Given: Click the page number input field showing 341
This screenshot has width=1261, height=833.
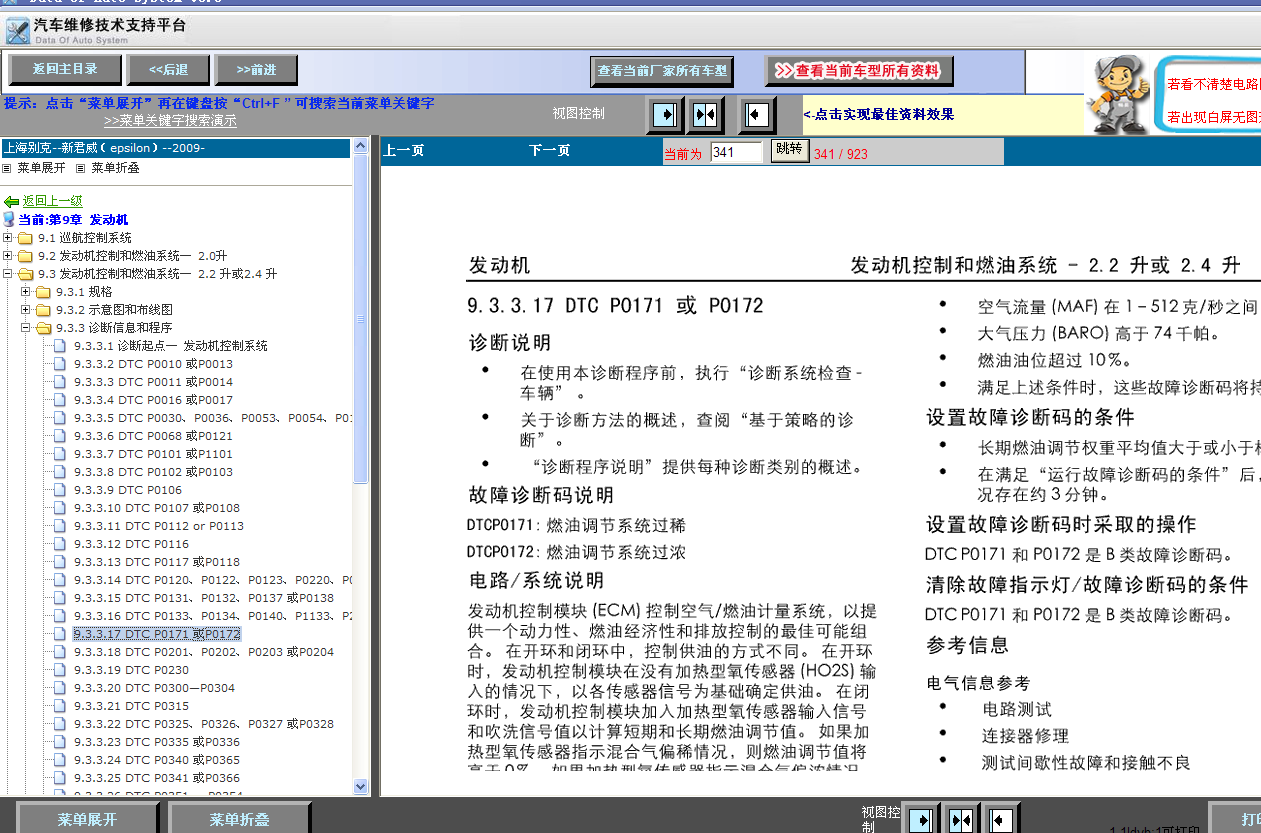Looking at the screenshot, I should [737, 152].
